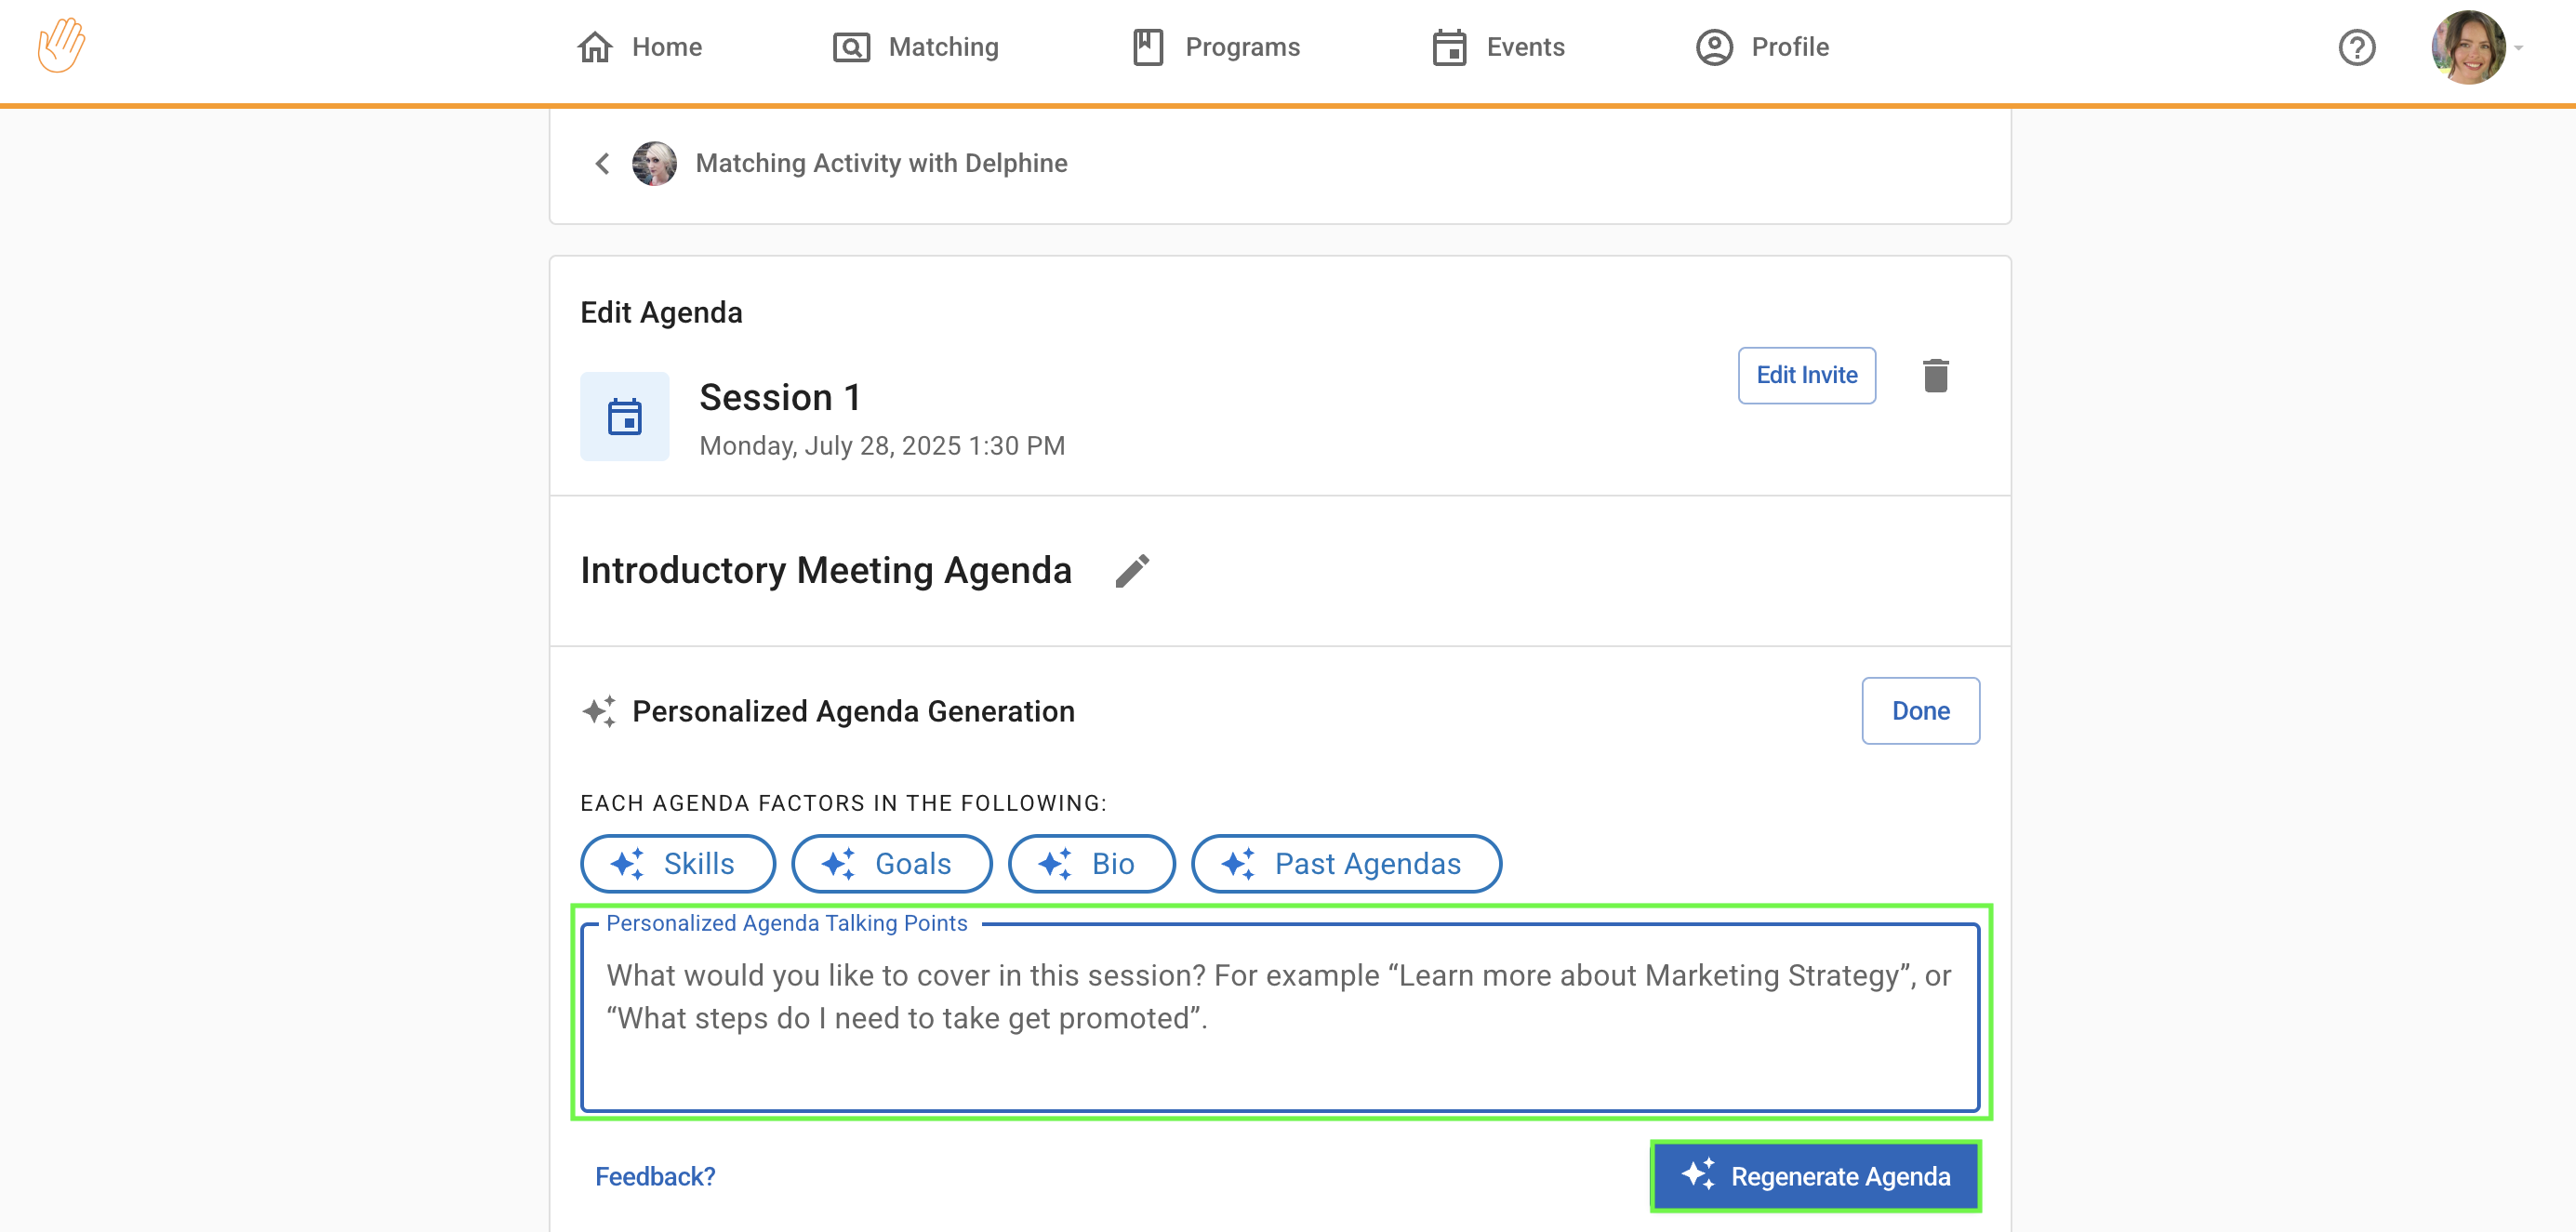Focus the Personalized Agenda Talking Points field

(1279, 1018)
